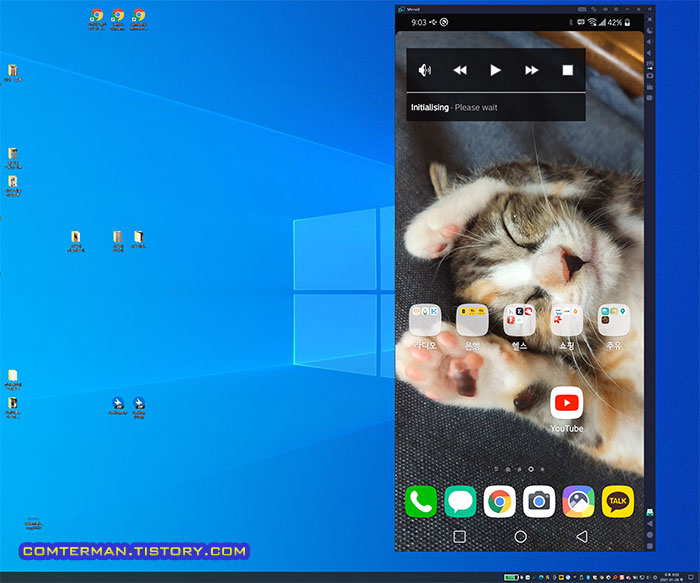Tap the stop button in the radio widget
Image resolution: width=700 pixels, height=583 pixels.
[567, 70]
